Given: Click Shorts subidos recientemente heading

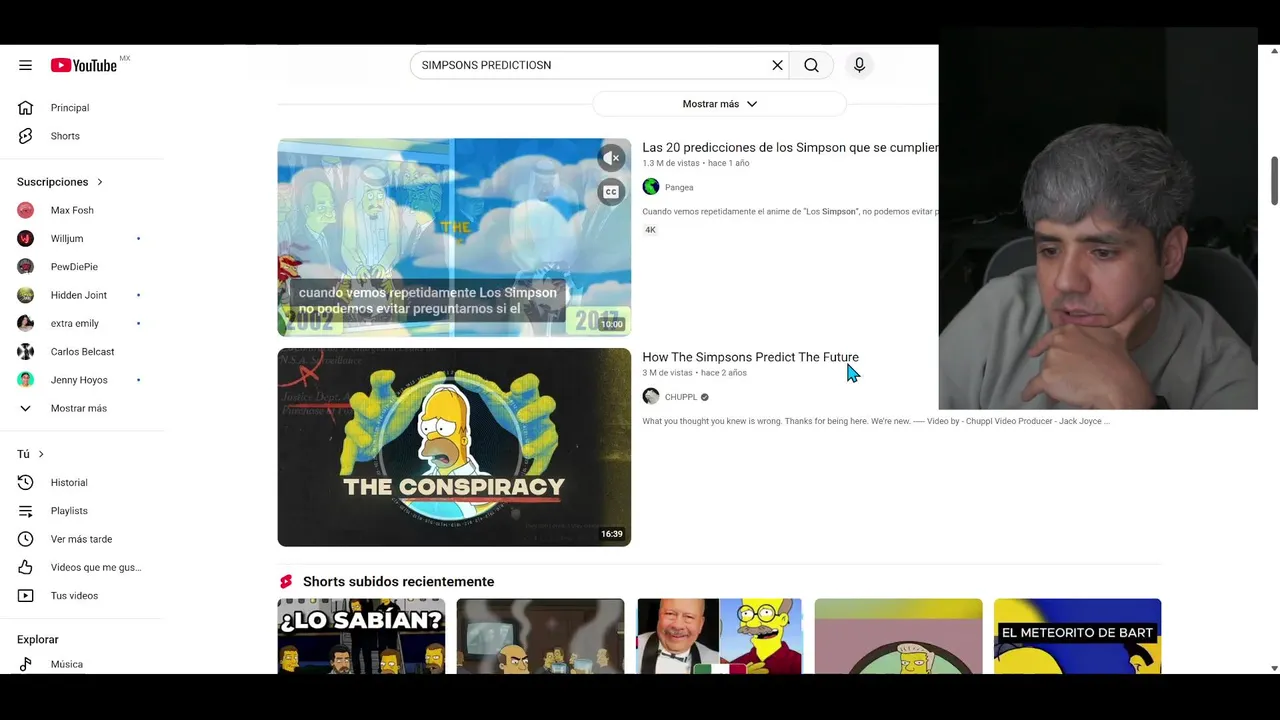Looking at the screenshot, I should pos(398,582).
